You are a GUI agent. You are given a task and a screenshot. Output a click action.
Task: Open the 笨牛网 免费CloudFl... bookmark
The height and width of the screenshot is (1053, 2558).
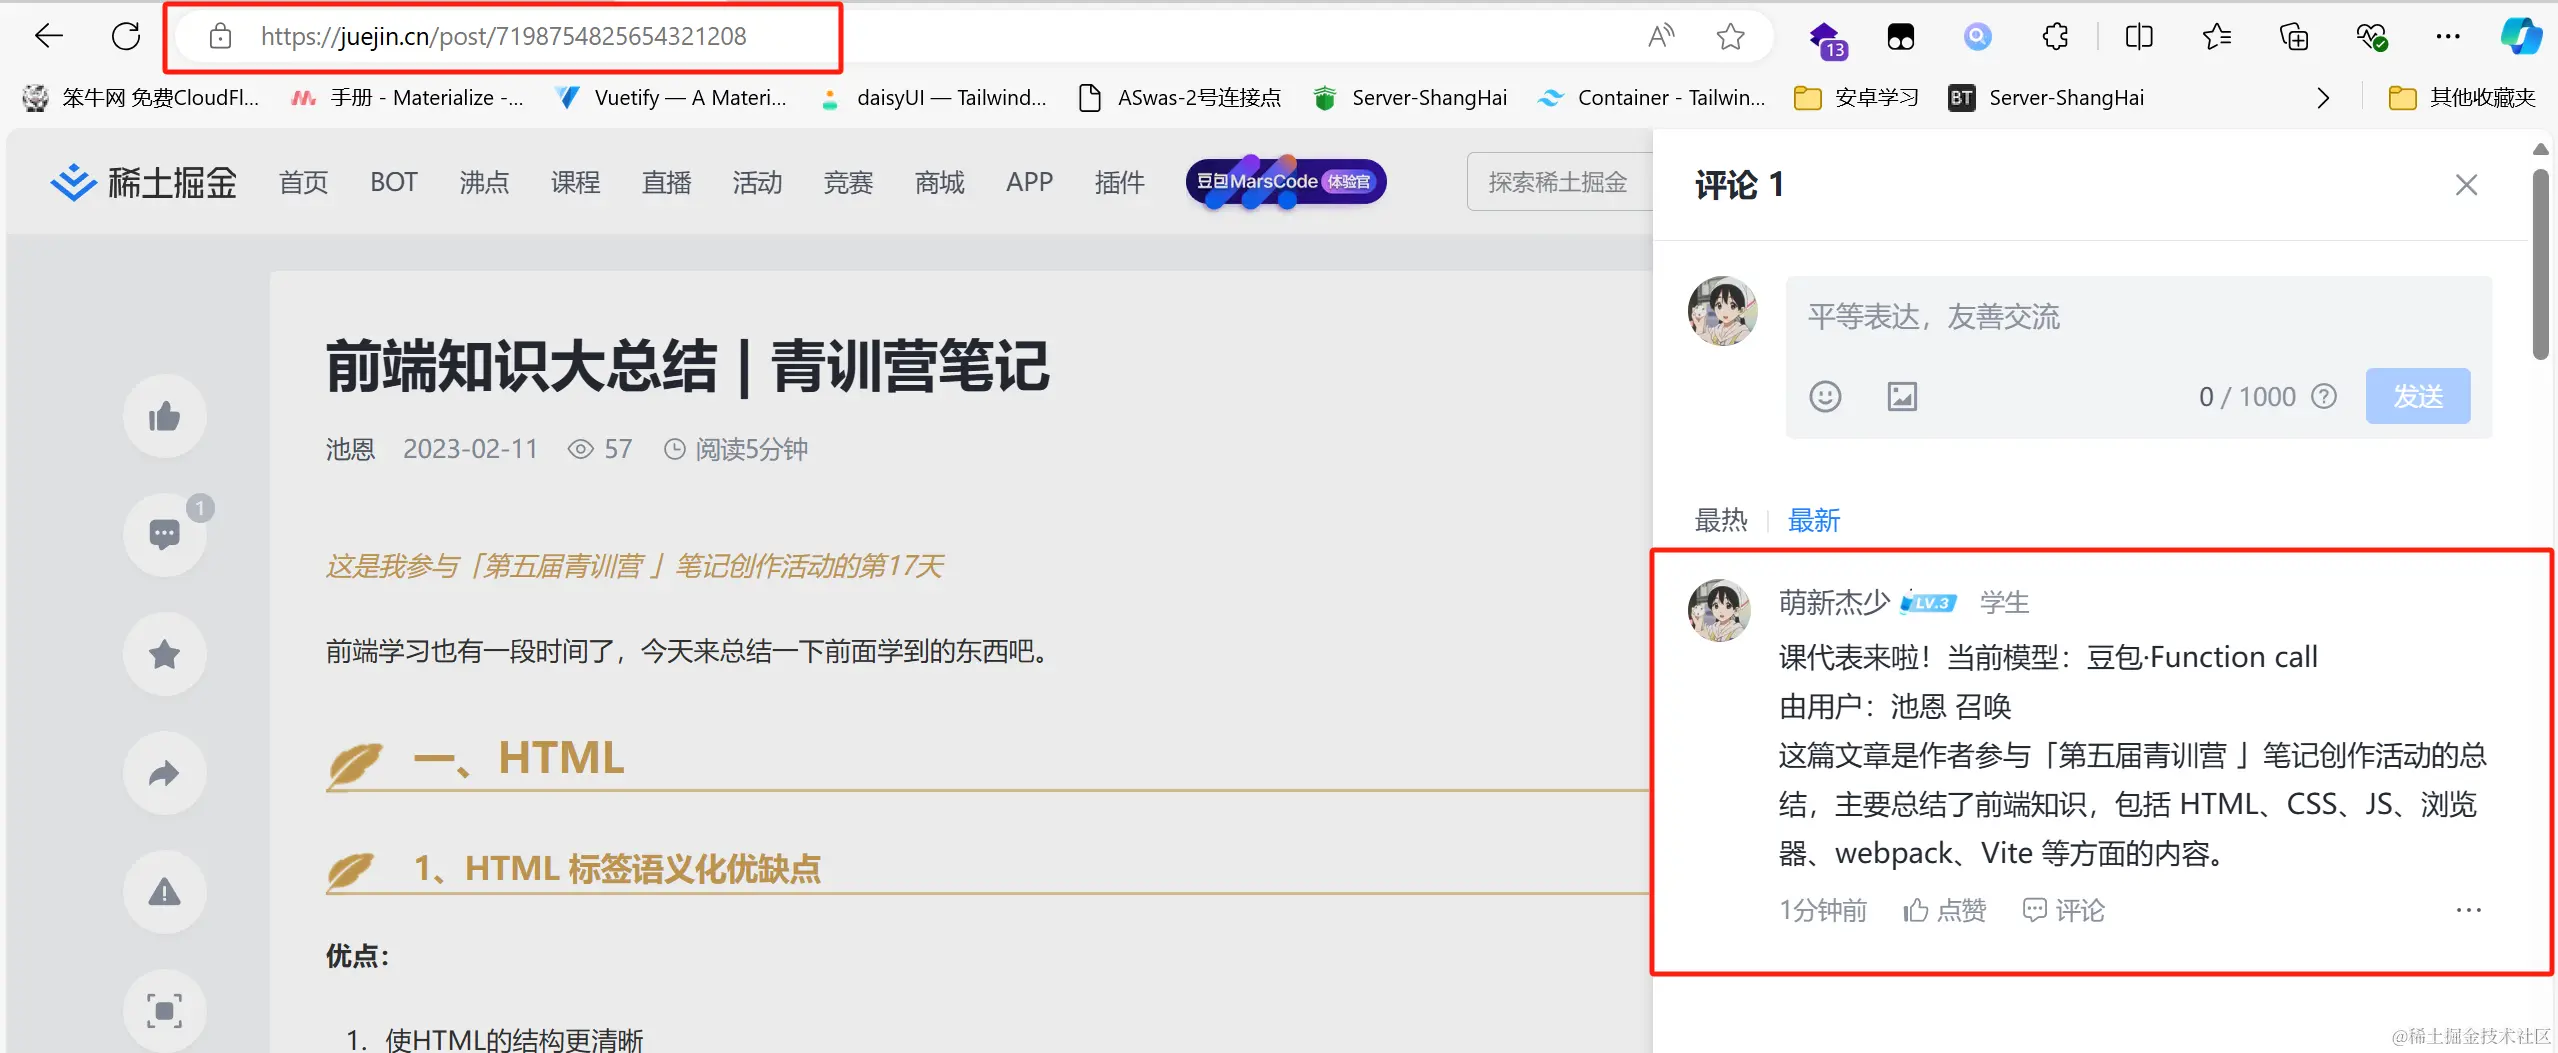[140, 98]
